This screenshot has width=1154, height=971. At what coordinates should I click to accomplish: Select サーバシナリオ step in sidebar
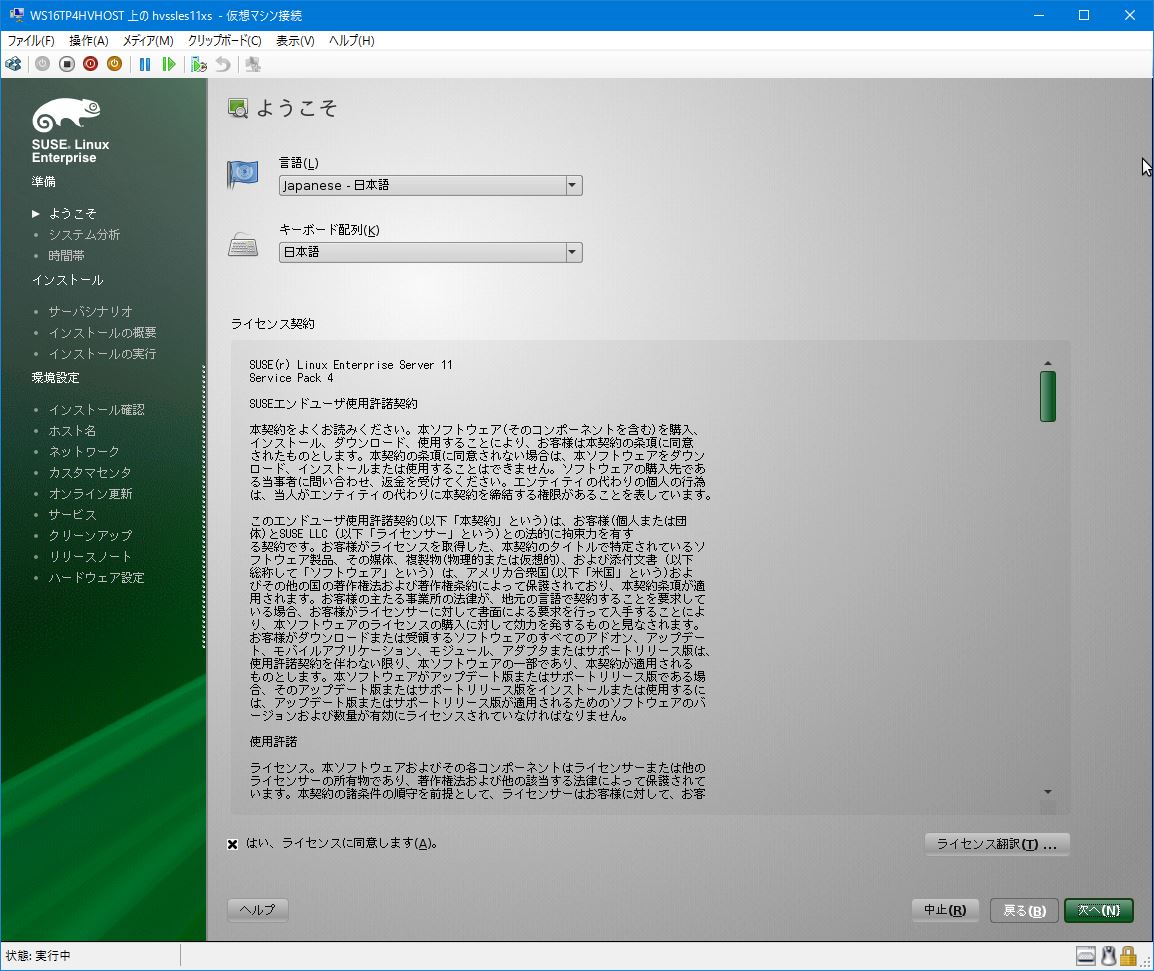[91, 311]
